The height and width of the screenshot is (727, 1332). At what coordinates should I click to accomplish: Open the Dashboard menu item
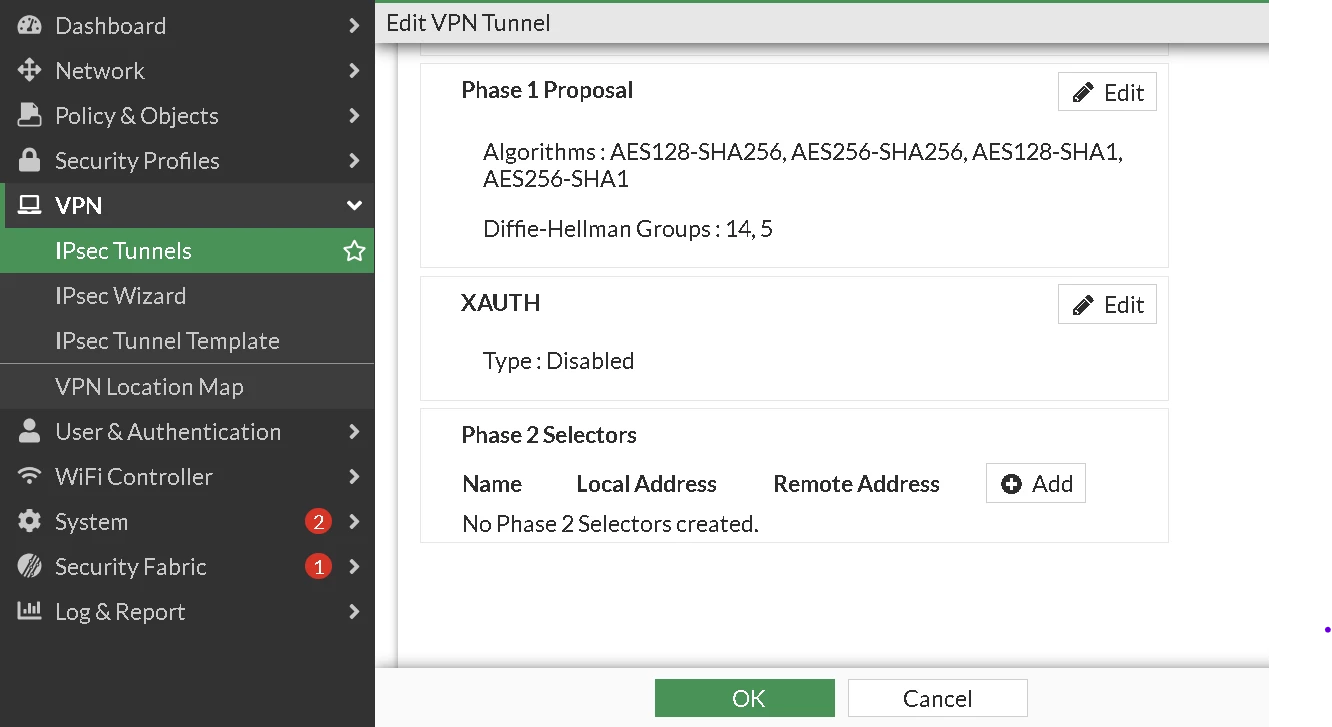coord(187,26)
